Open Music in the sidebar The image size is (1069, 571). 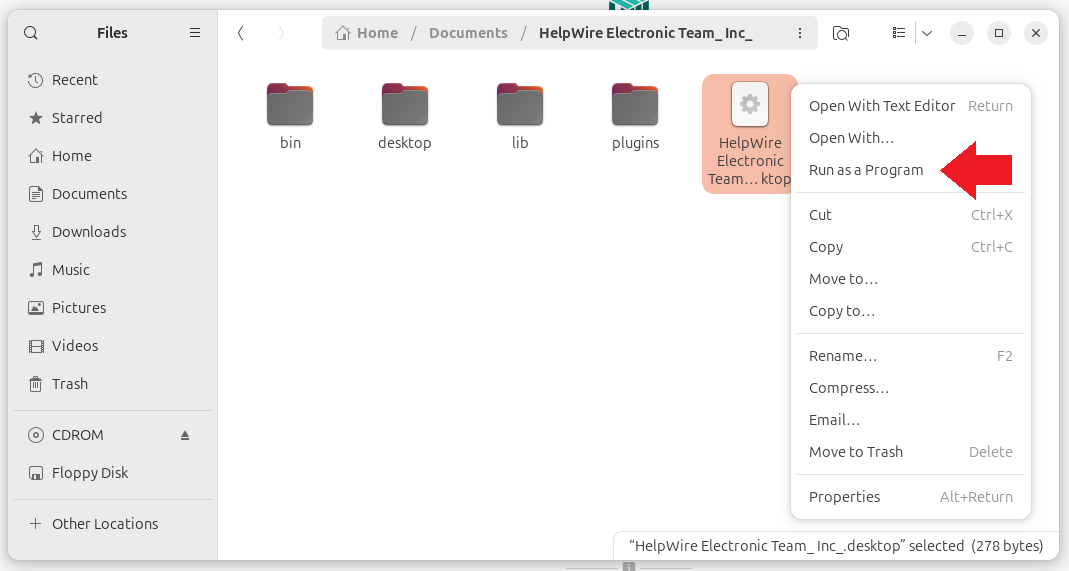pyautogui.click(x=112, y=270)
